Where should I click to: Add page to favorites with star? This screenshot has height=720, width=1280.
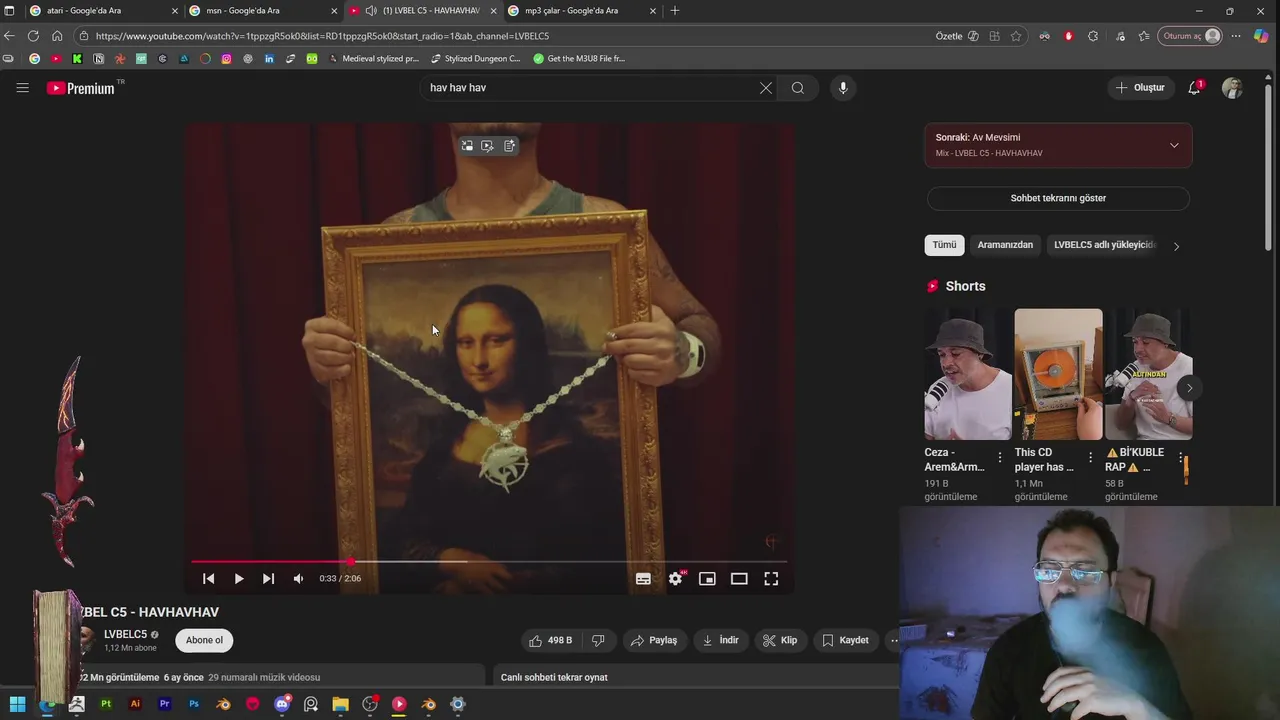[1016, 36]
